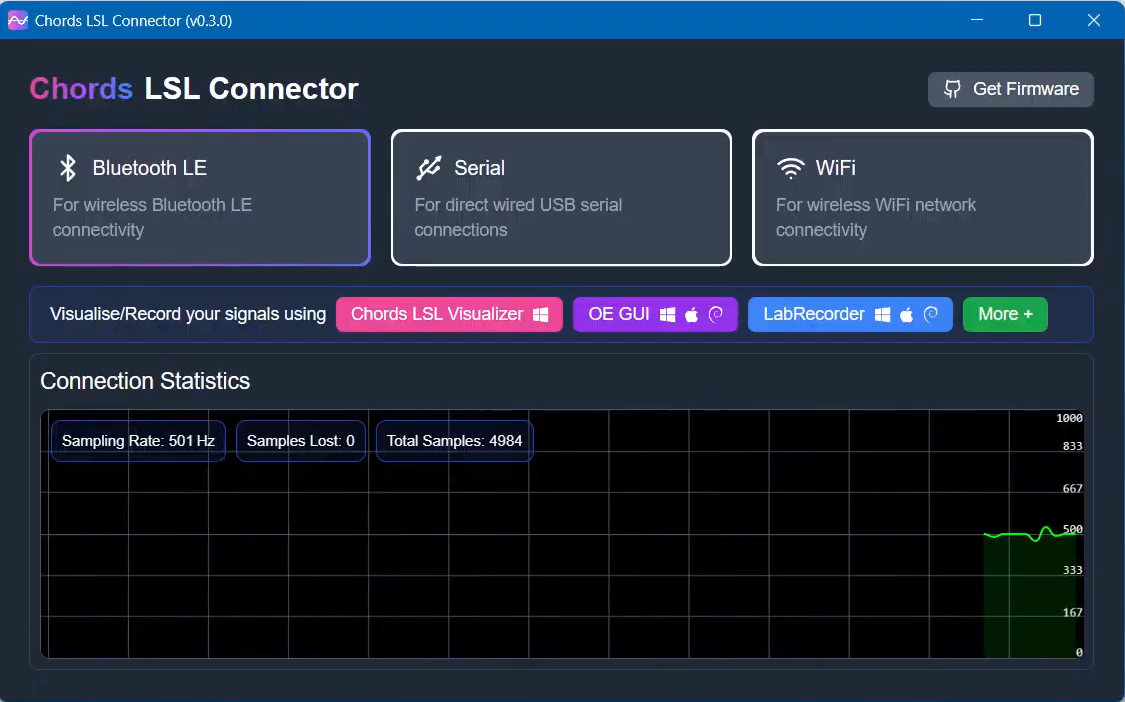Image resolution: width=1125 pixels, height=702 pixels.
Task: Open the LabRecorder link
Action: pyautogui.click(x=814, y=314)
